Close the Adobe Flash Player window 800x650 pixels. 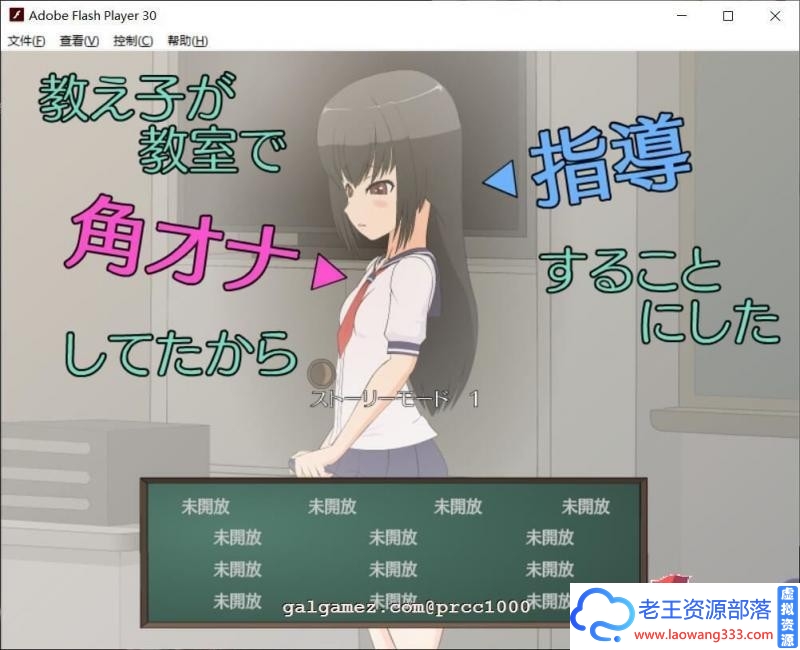775,16
